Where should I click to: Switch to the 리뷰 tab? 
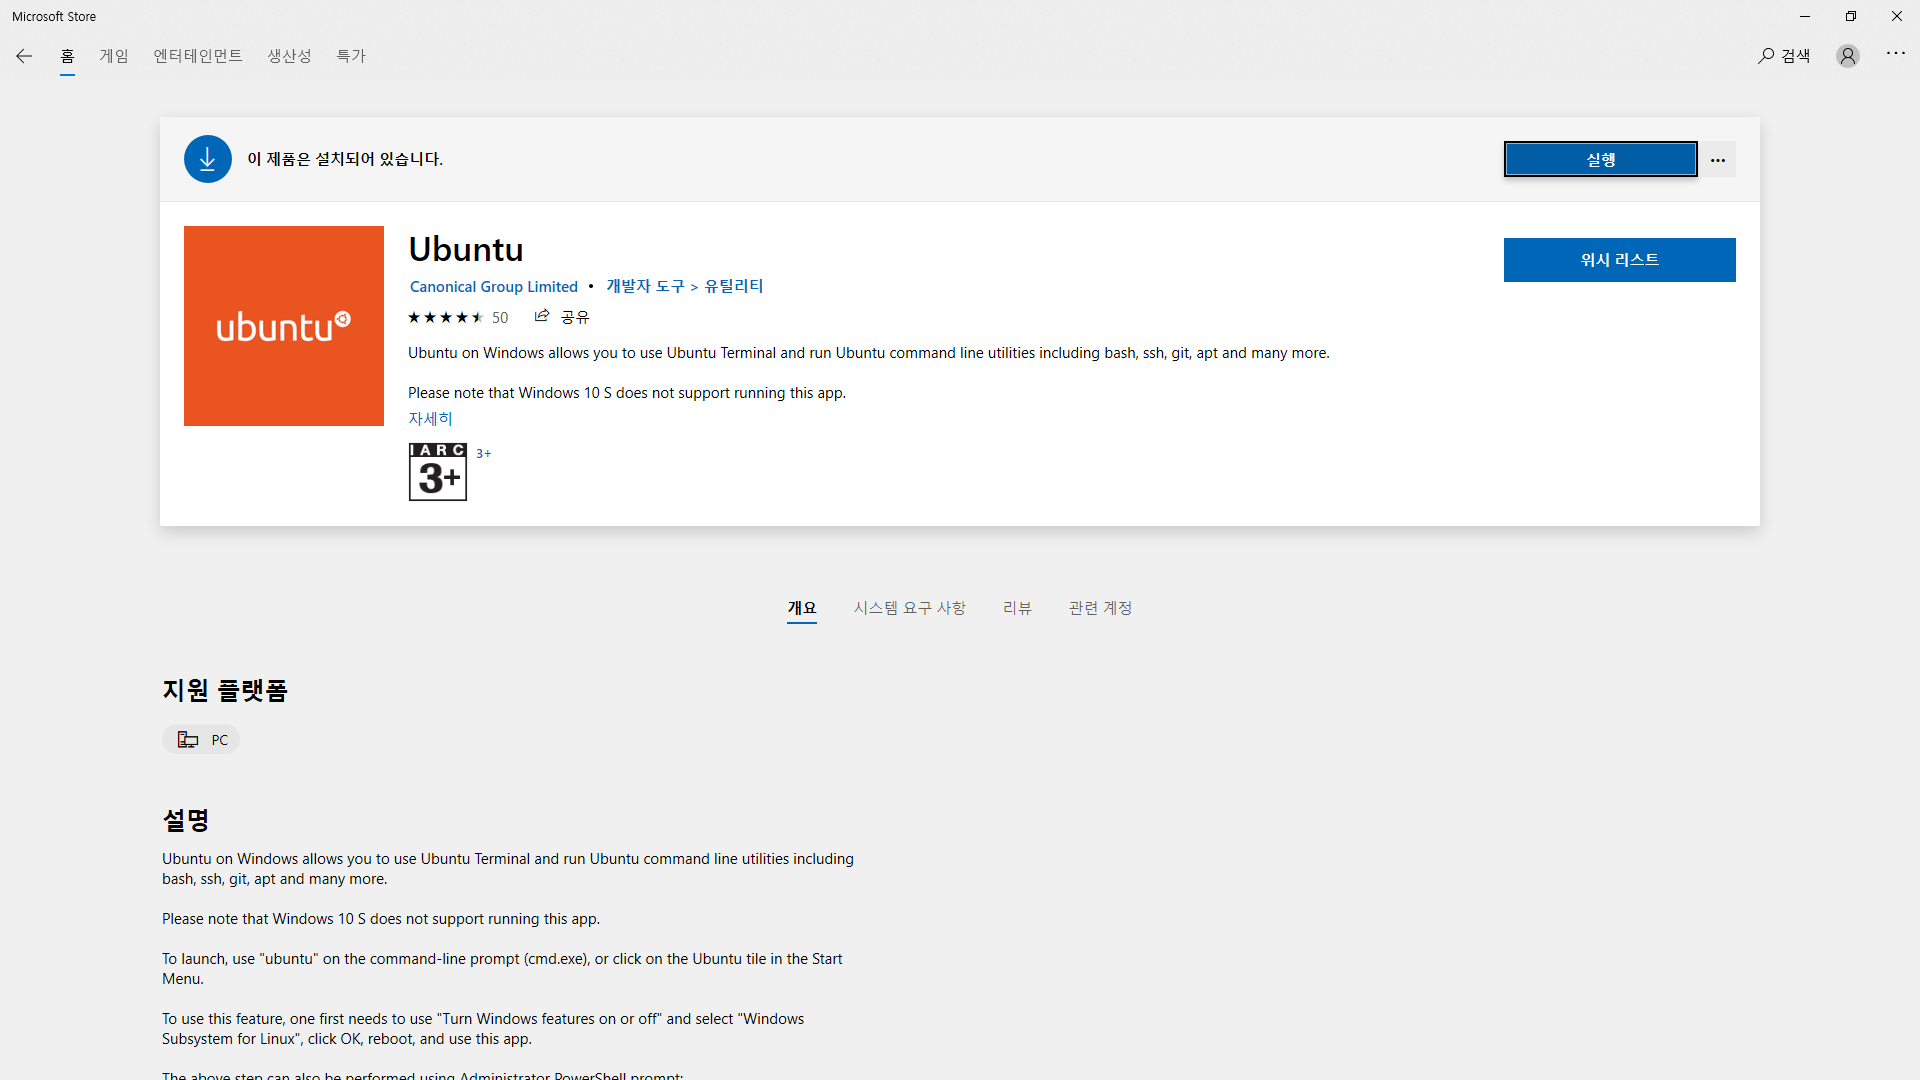click(1017, 608)
